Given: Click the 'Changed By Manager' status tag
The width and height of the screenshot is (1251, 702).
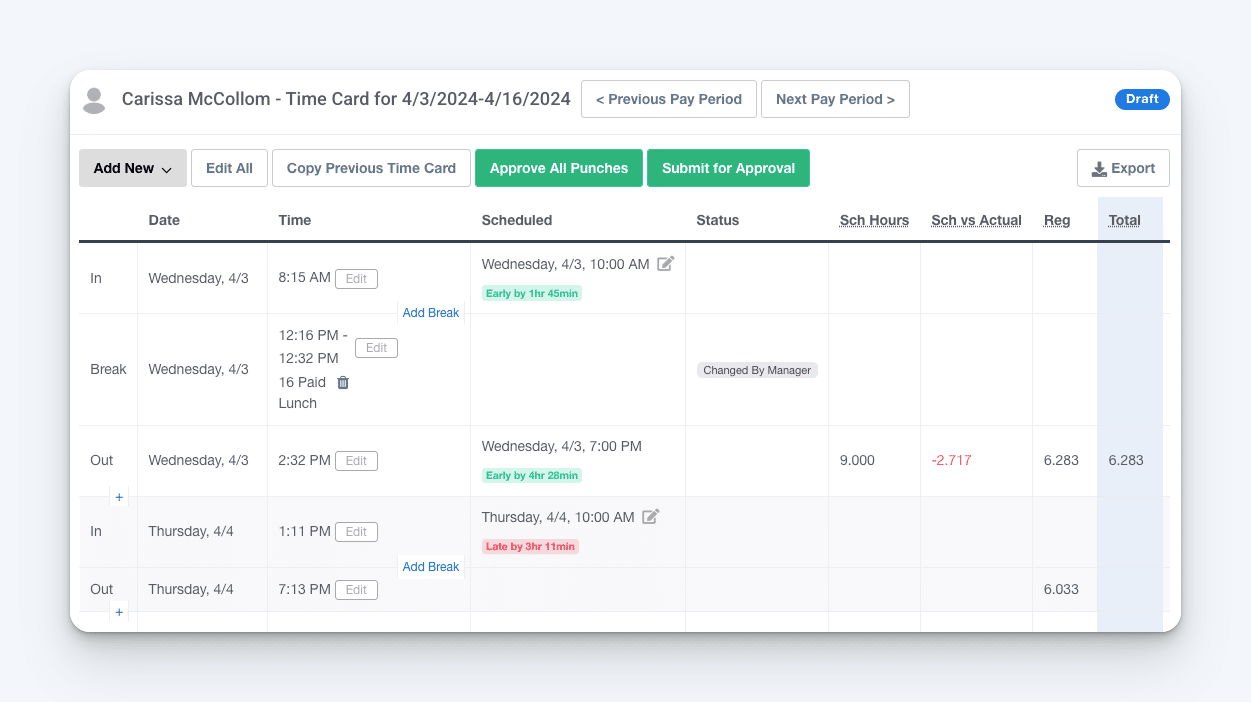Looking at the screenshot, I should click(757, 369).
